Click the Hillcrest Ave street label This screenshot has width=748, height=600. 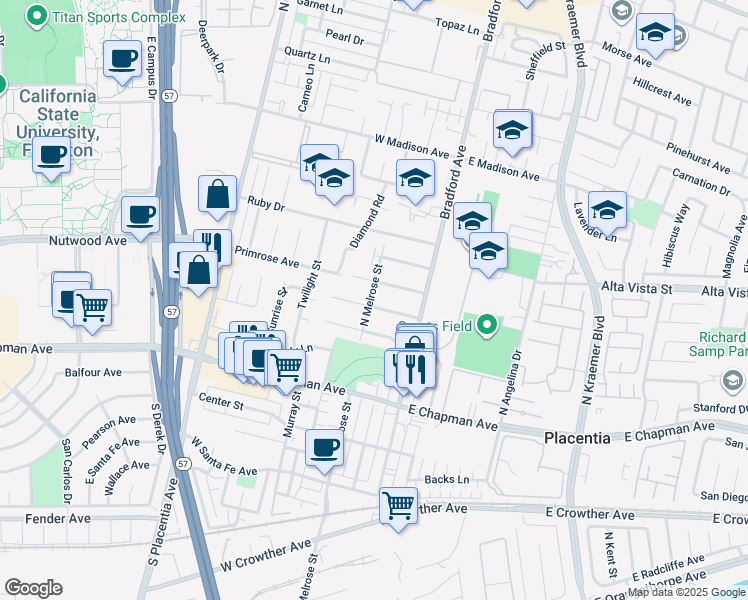point(662,91)
